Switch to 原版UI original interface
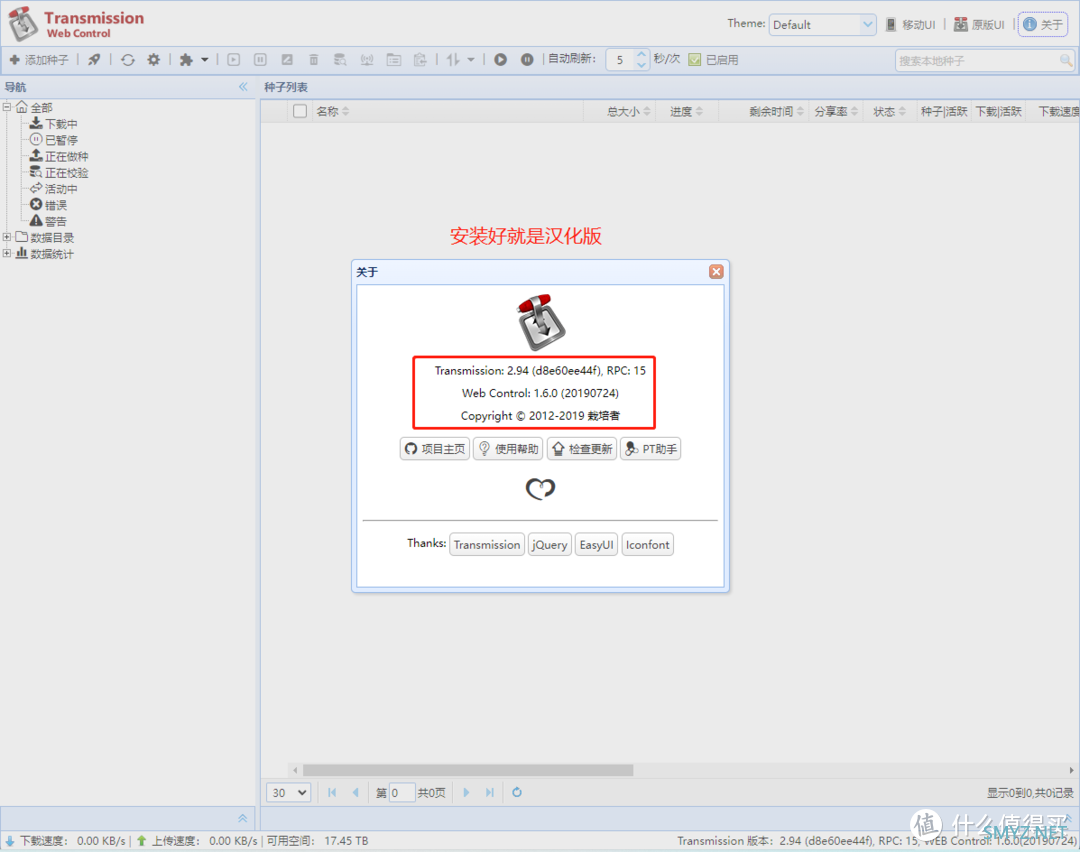 pyautogui.click(x=979, y=25)
